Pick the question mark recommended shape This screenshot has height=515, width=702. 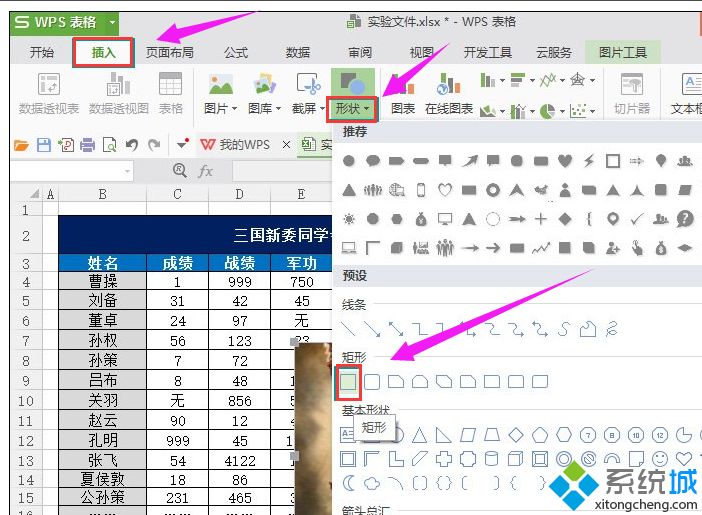click(x=685, y=219)
